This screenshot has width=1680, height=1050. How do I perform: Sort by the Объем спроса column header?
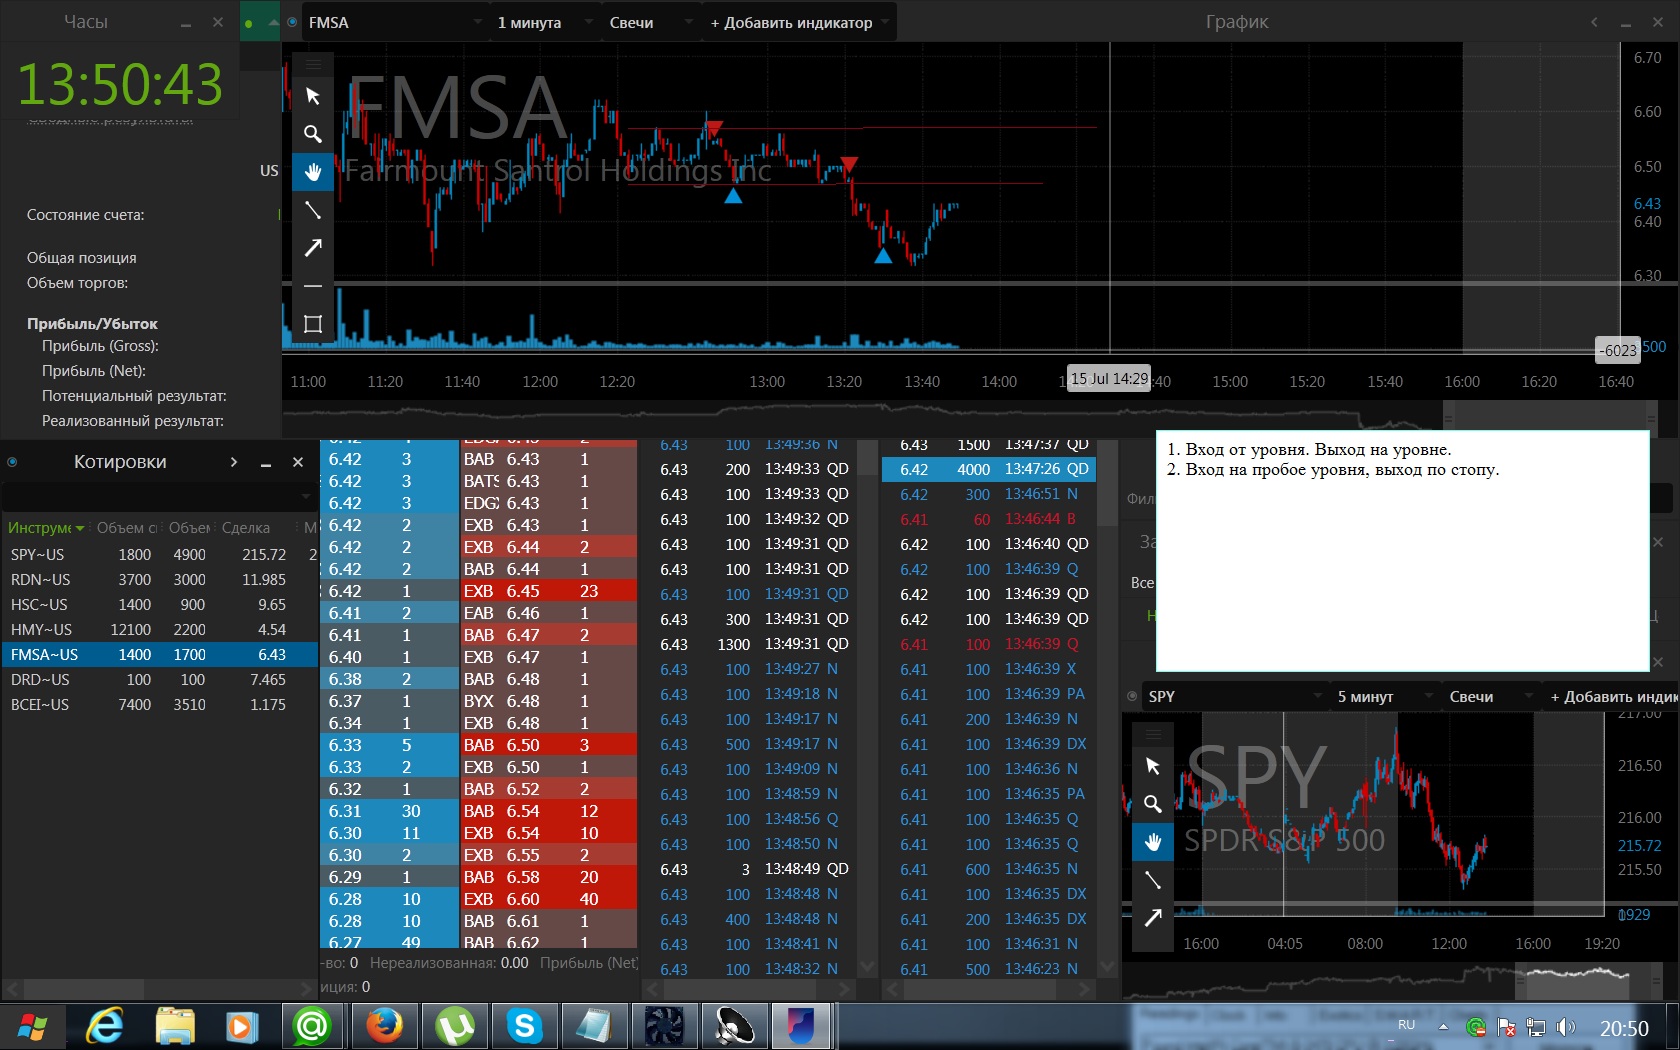point(127,528)
